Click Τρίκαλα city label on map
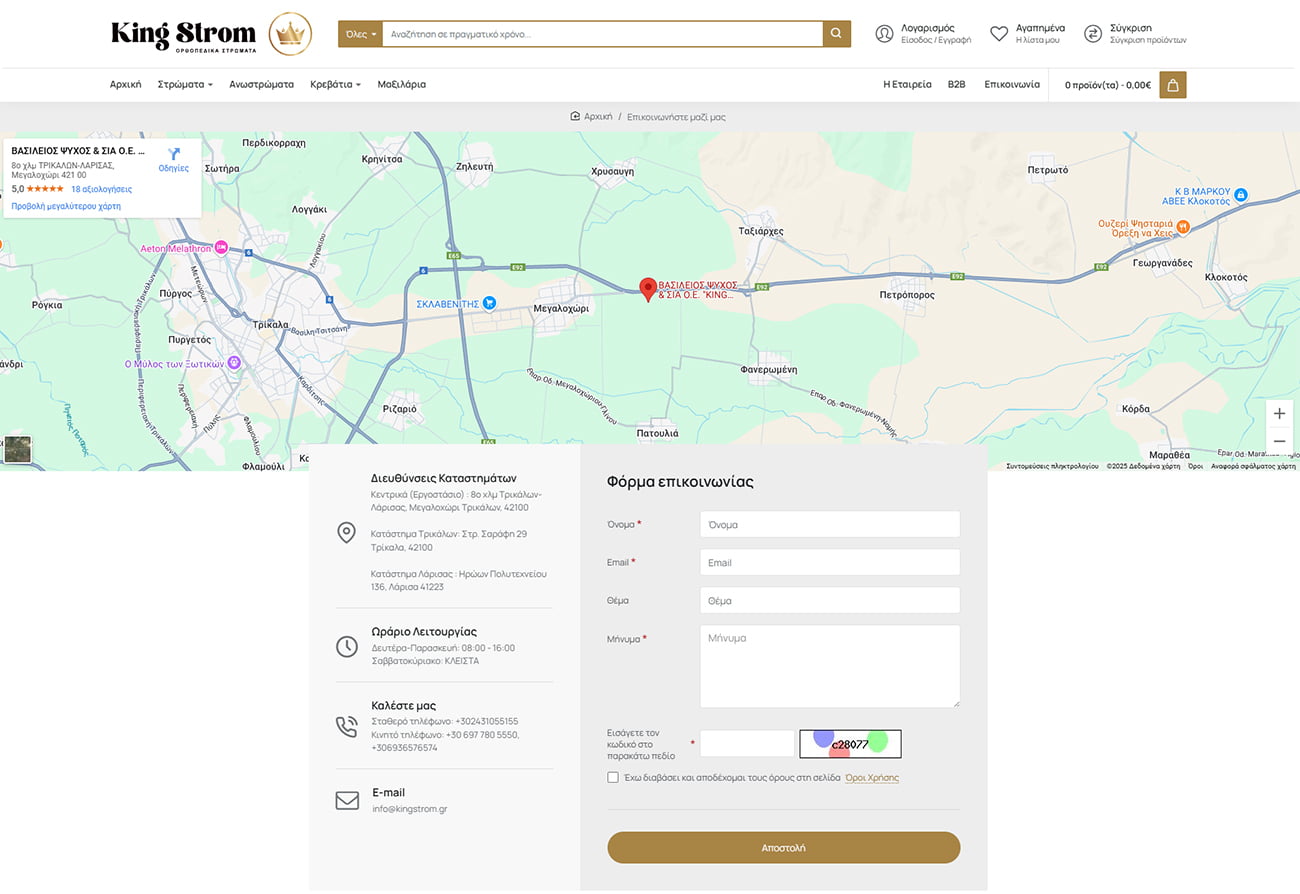Viewport: 1300px width, 894px height. (x=271, y=325)
